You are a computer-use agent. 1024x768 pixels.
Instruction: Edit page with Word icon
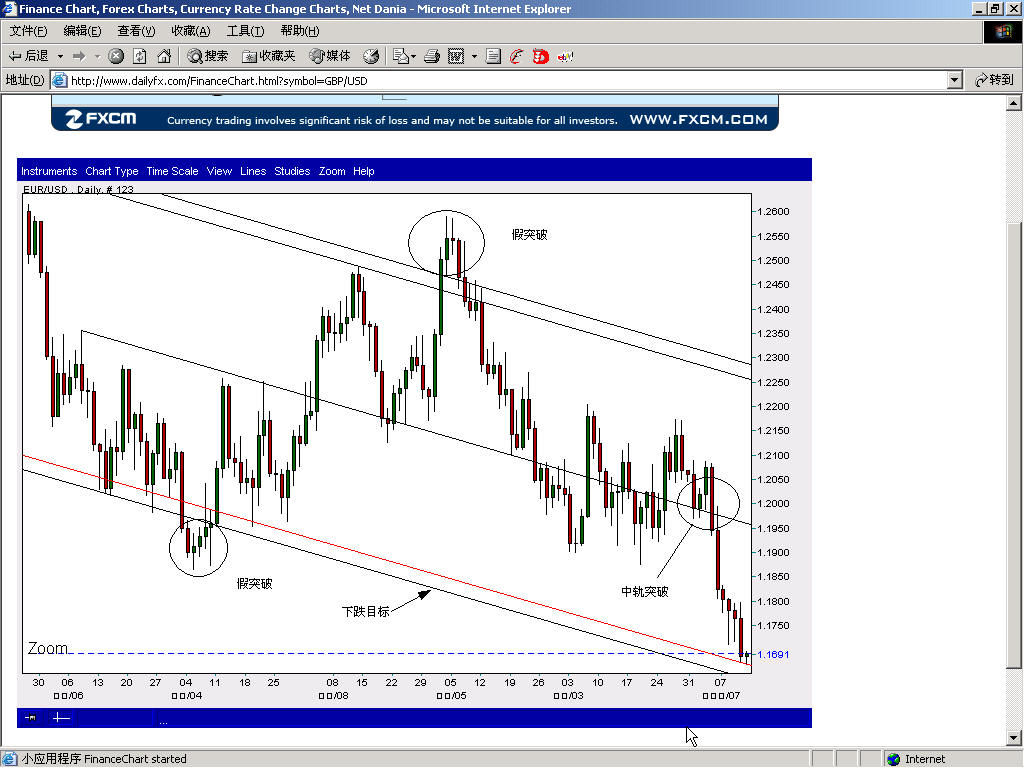456,56
